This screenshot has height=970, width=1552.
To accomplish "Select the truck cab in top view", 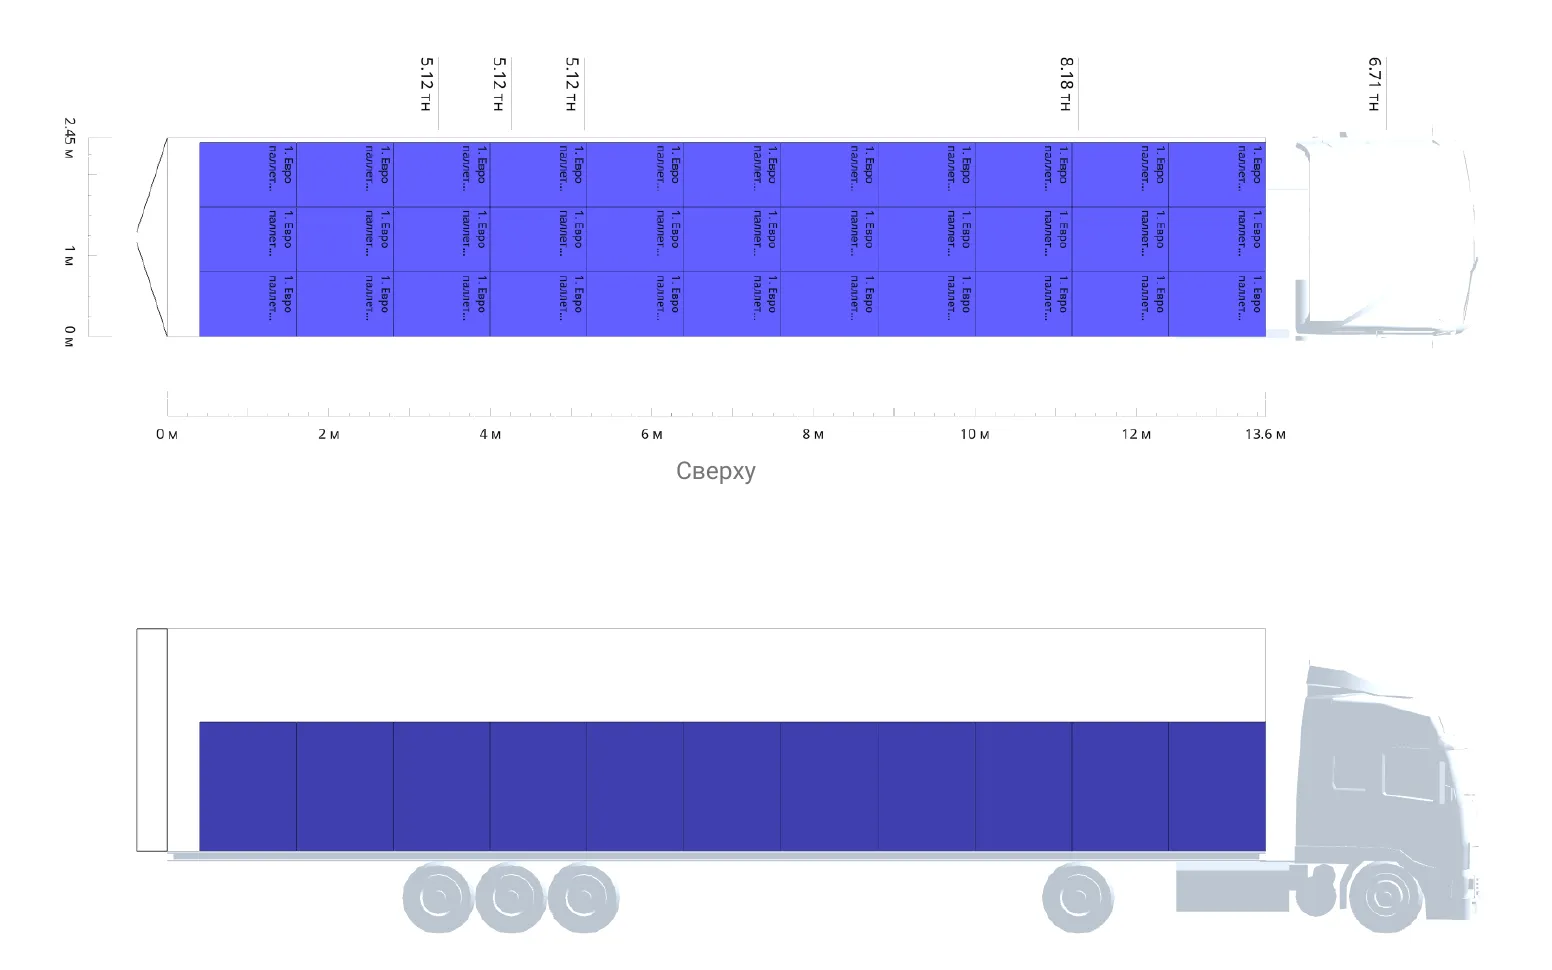I will click(1385, 237).
